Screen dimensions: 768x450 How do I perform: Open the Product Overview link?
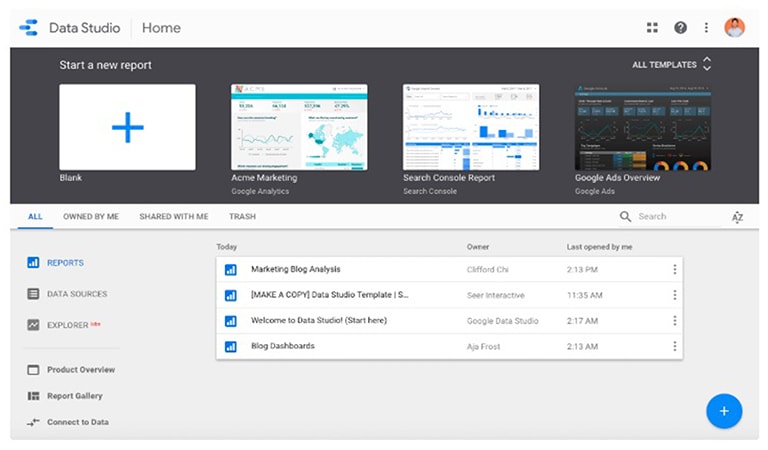pyautogui.click(x=81, y=370)
